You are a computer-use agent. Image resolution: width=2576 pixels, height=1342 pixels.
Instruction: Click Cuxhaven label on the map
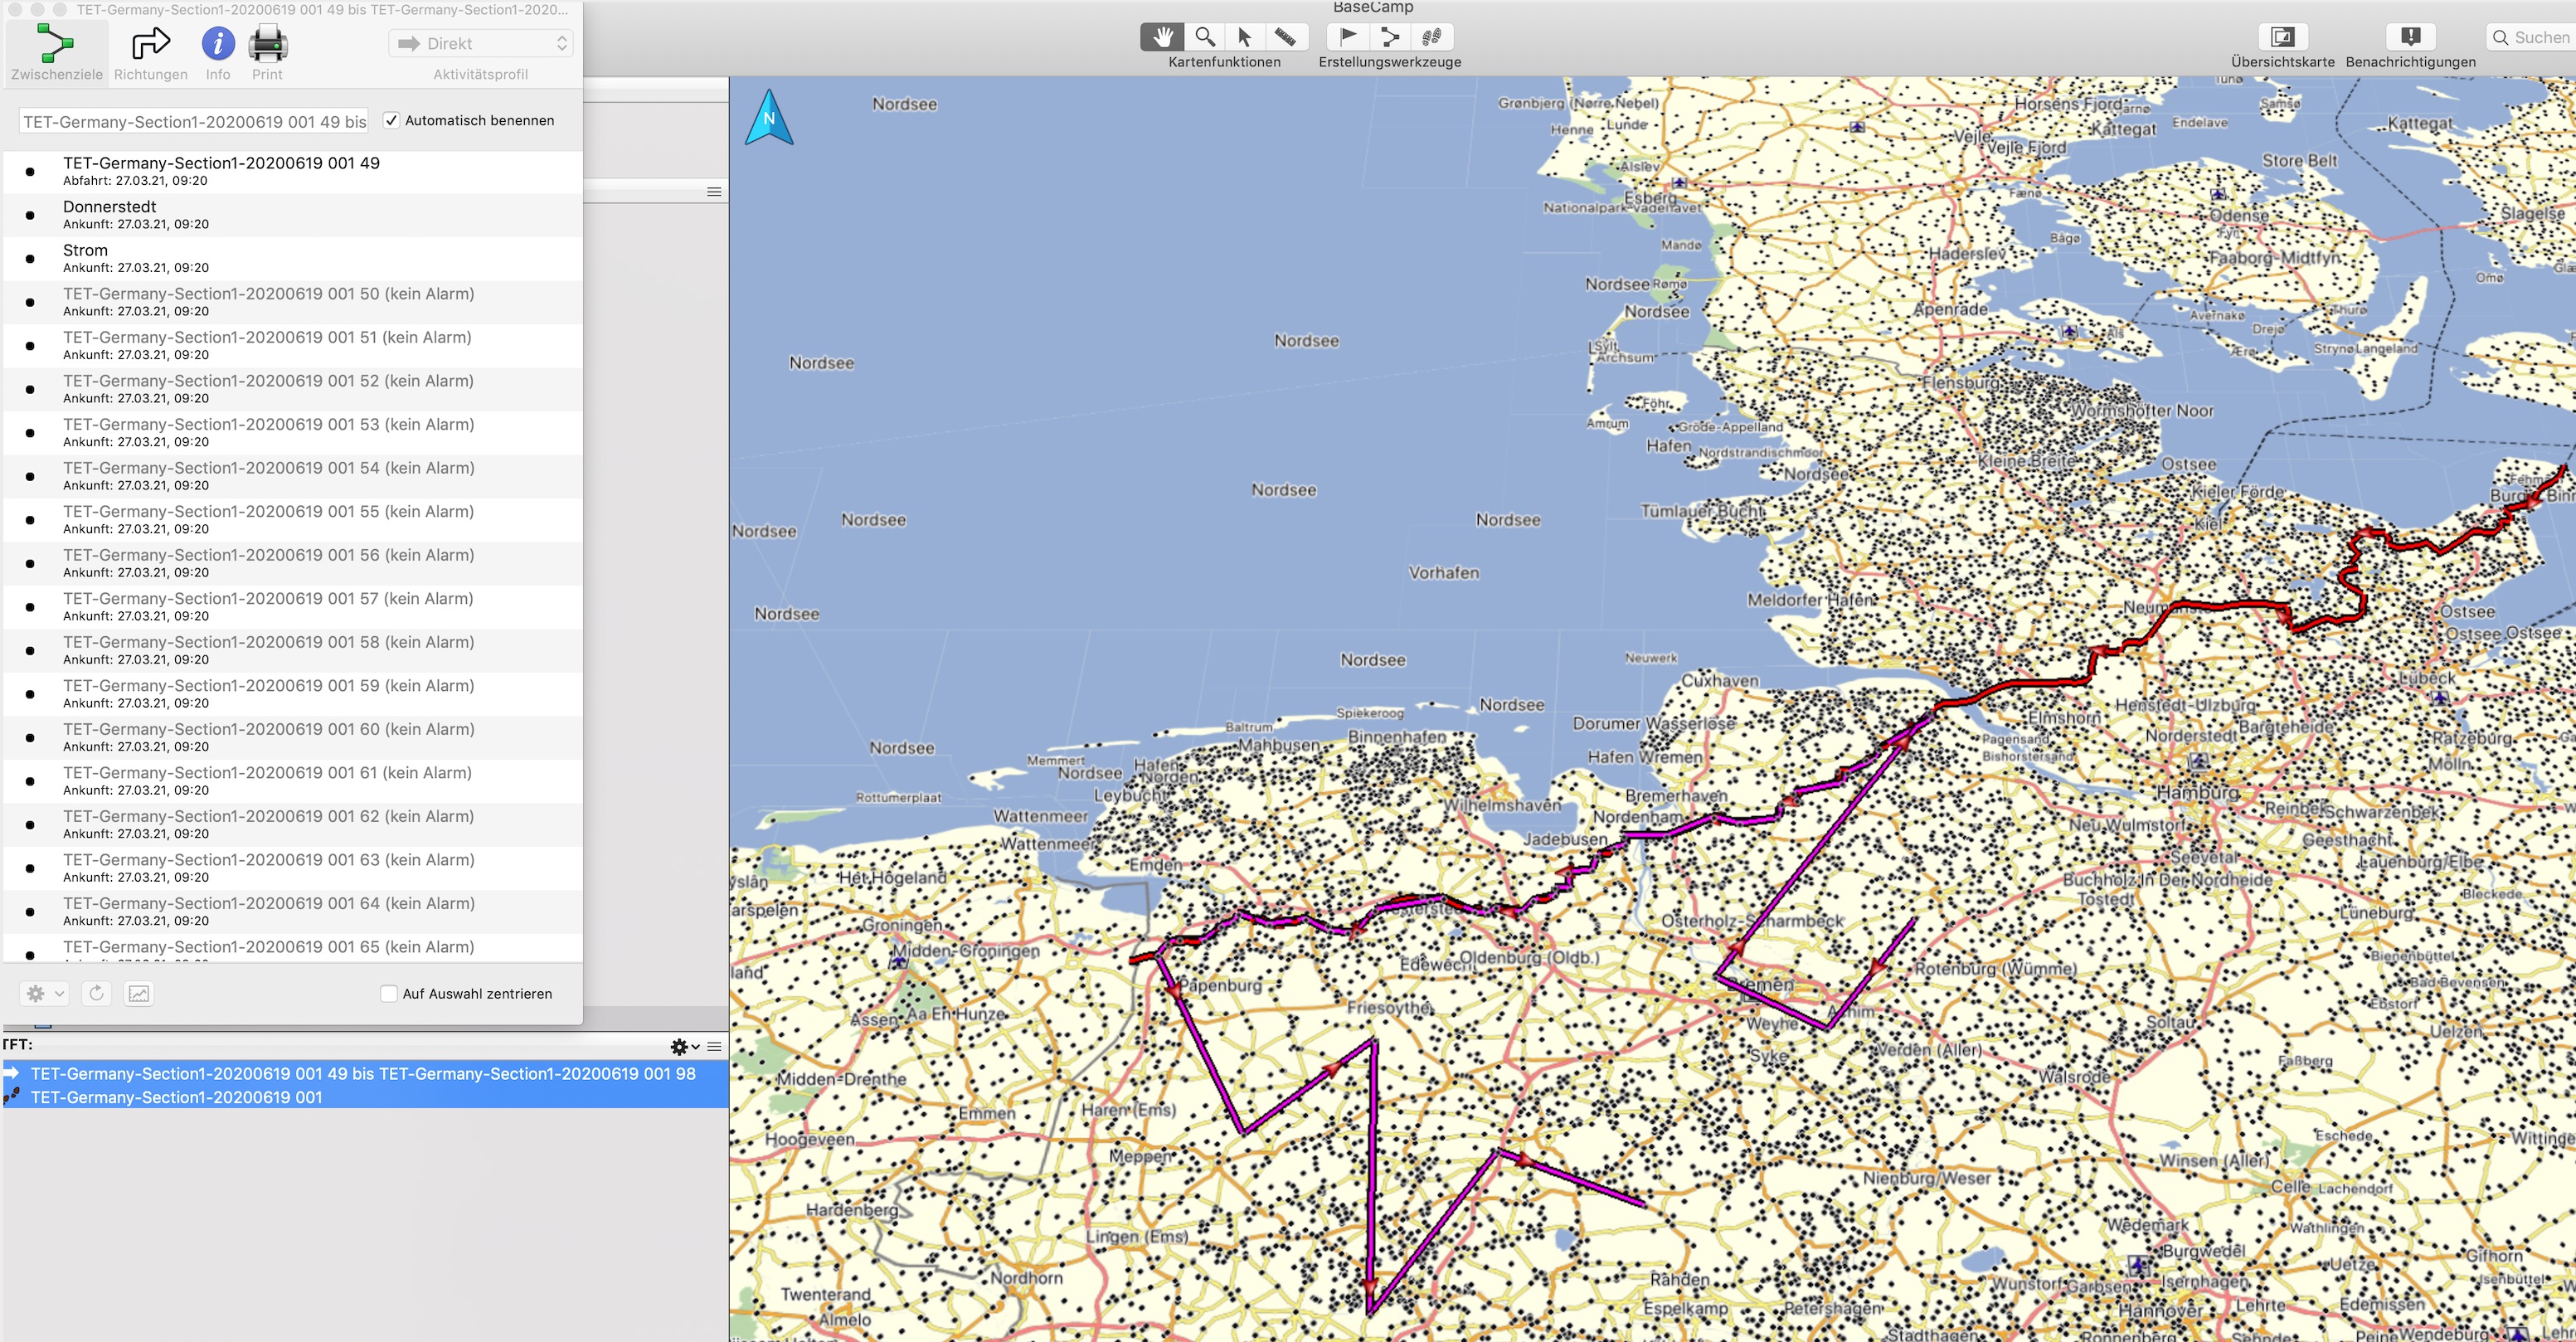[1720, 680]
